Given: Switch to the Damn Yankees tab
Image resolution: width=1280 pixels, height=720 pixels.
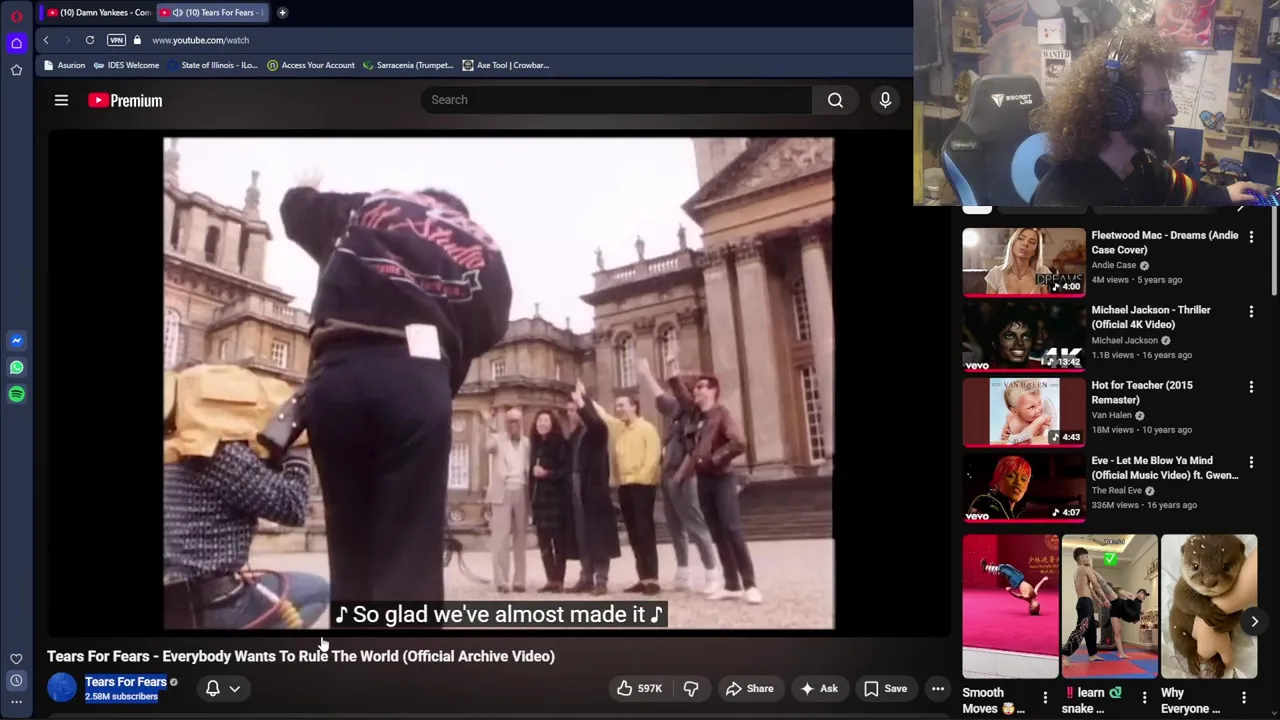Looking at the screenshot, I should tap(98, 12).
